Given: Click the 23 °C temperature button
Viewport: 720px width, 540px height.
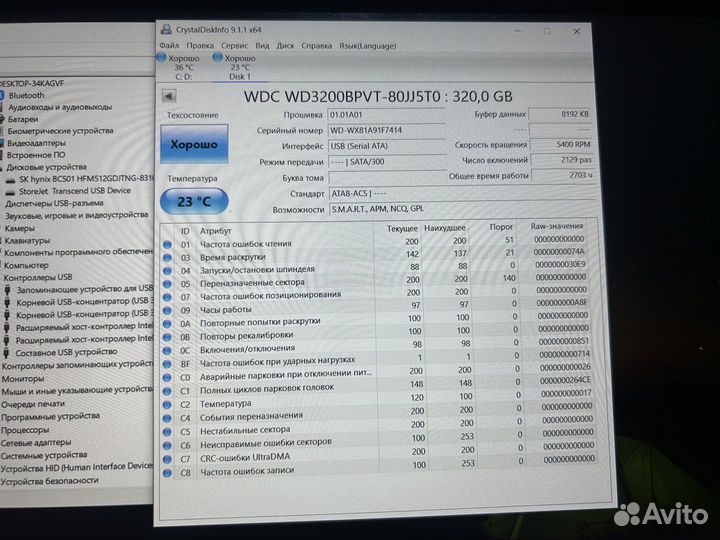Looking at the screenshot, I should [194, 202].
